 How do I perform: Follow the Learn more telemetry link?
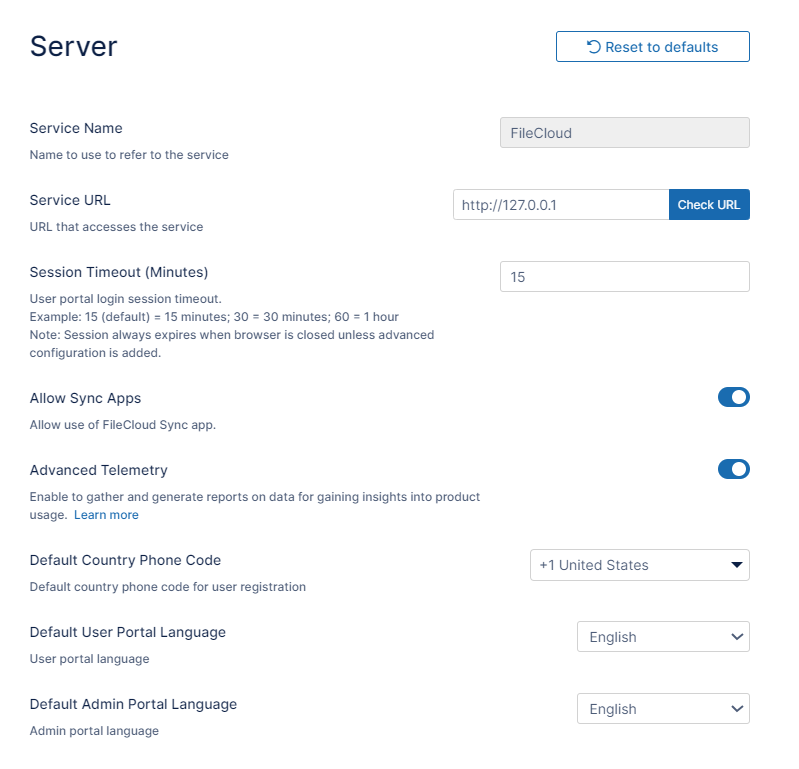[106, 515]
